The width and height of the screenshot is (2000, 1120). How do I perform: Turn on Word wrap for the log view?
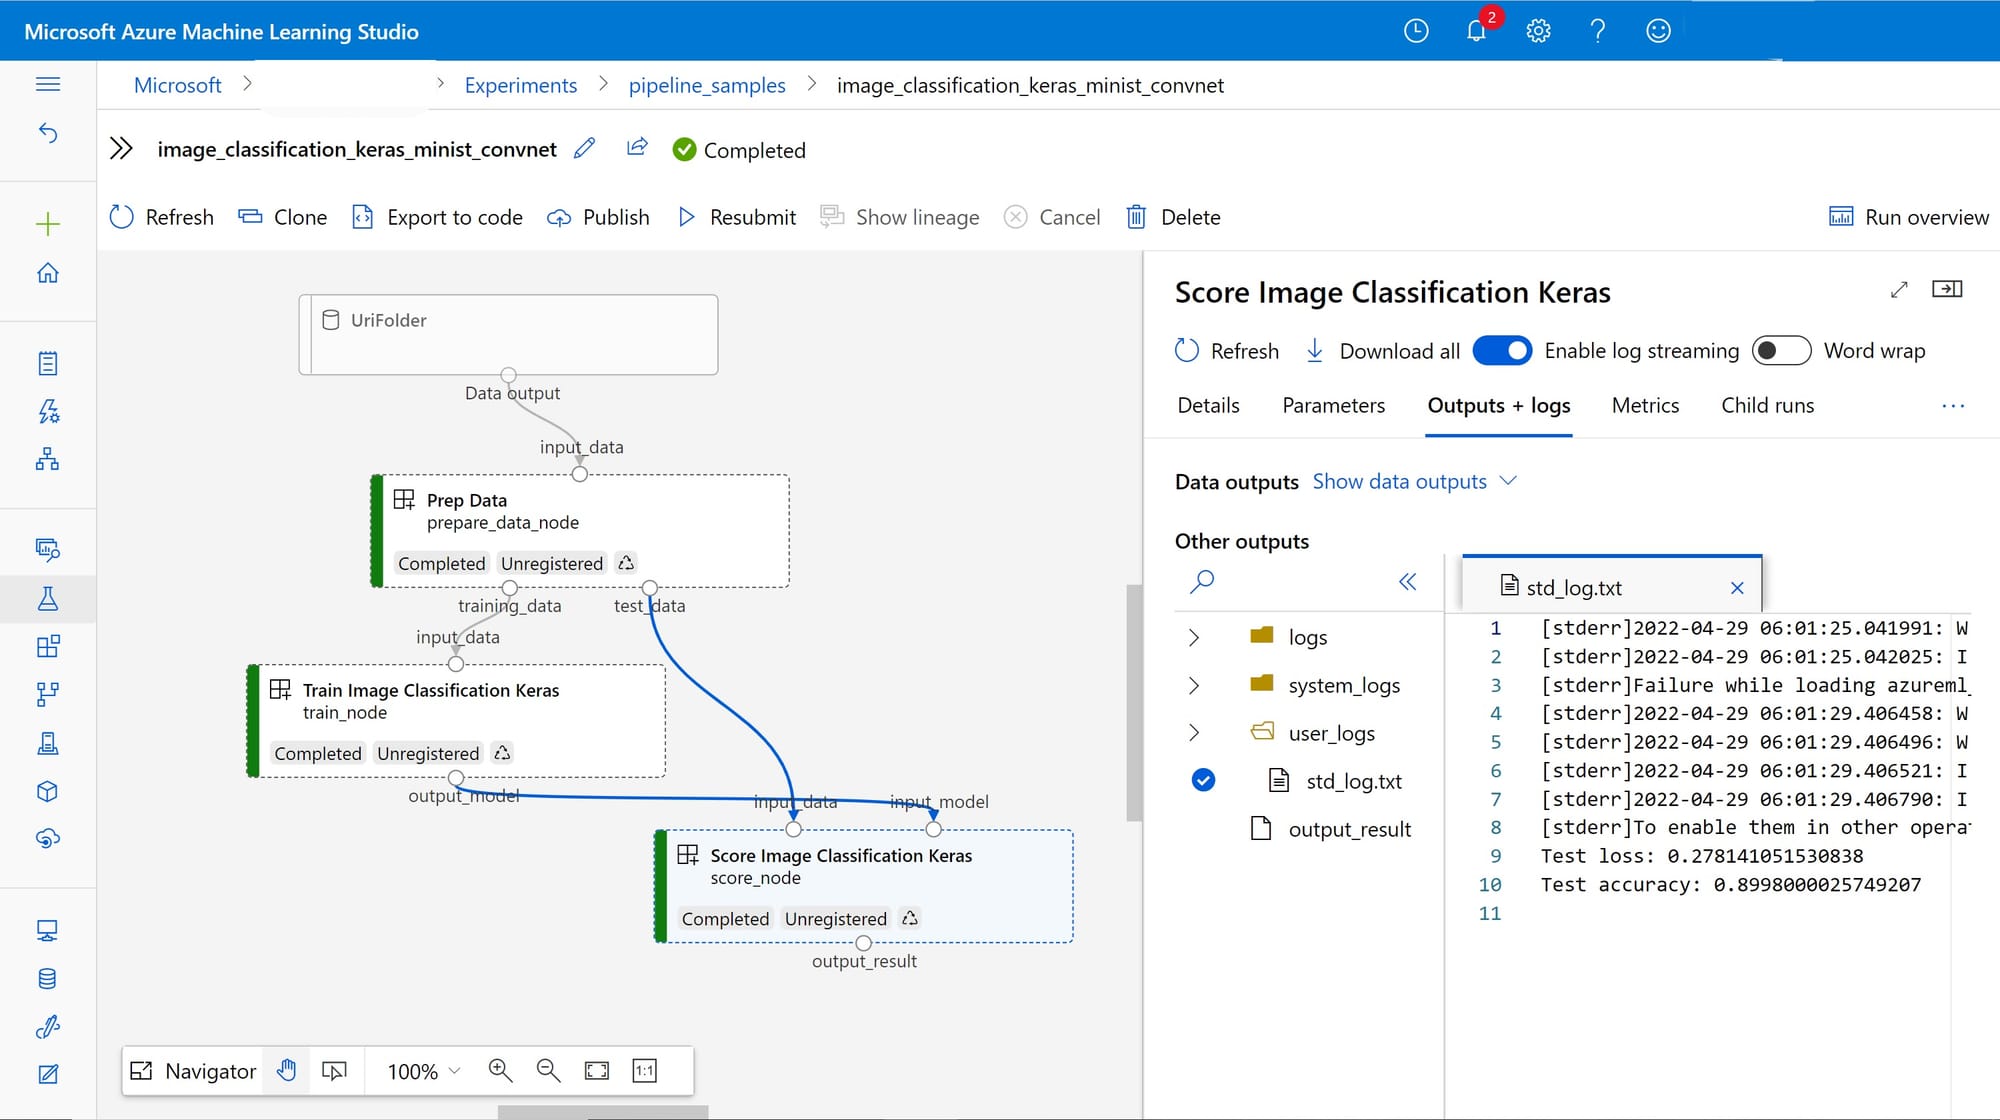(x=1781, y=351)
